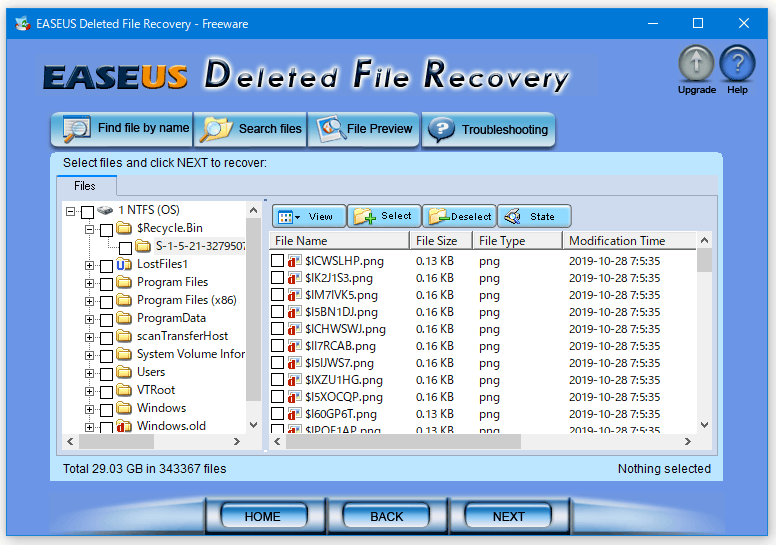The height and width of the screenshot is (545, 776).
Task: Click tree vertical scrollbar down arrow
Action: click(253, 425)
